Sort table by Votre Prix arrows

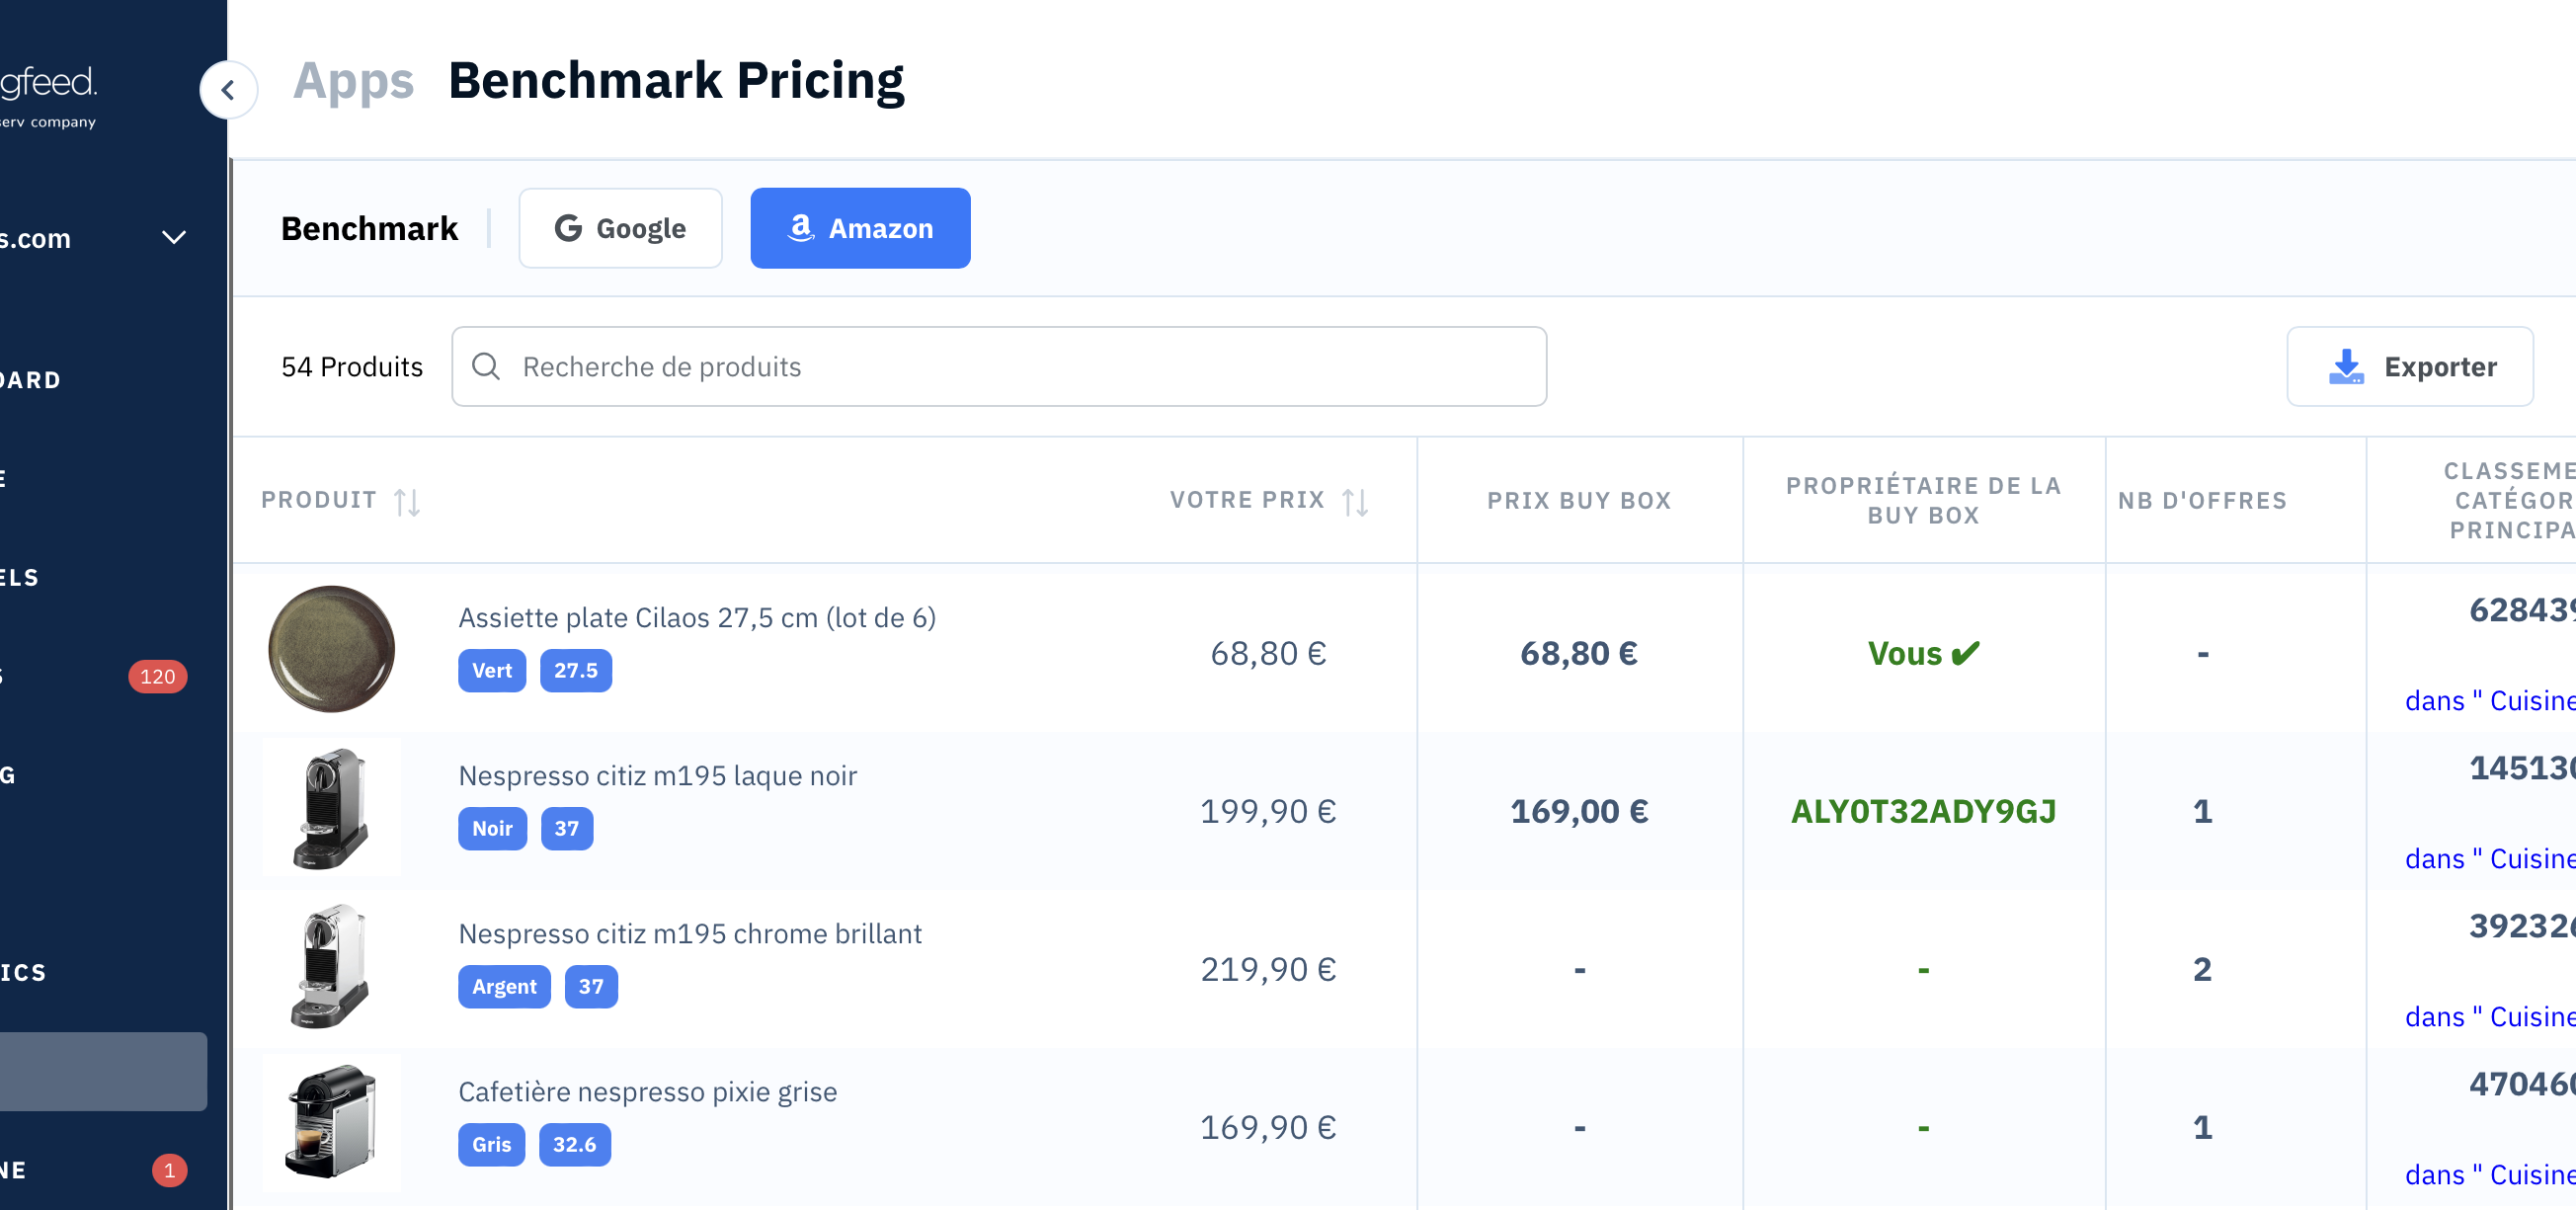pyautogui.click(x=1355, y=501)
